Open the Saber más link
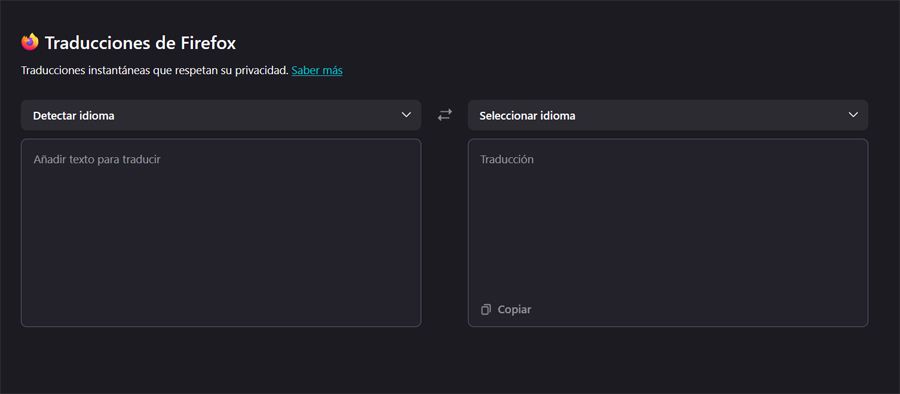 pyautogui.click(x=317, y=71)
